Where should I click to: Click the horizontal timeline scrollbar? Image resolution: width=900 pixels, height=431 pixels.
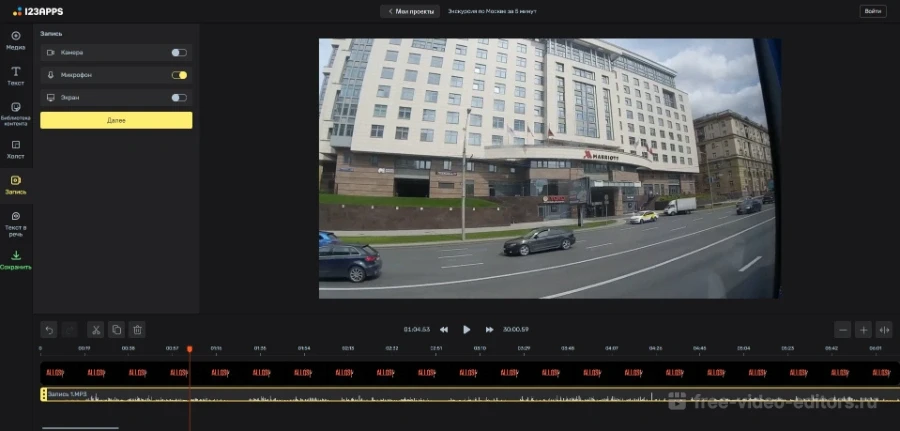[80, 428]
